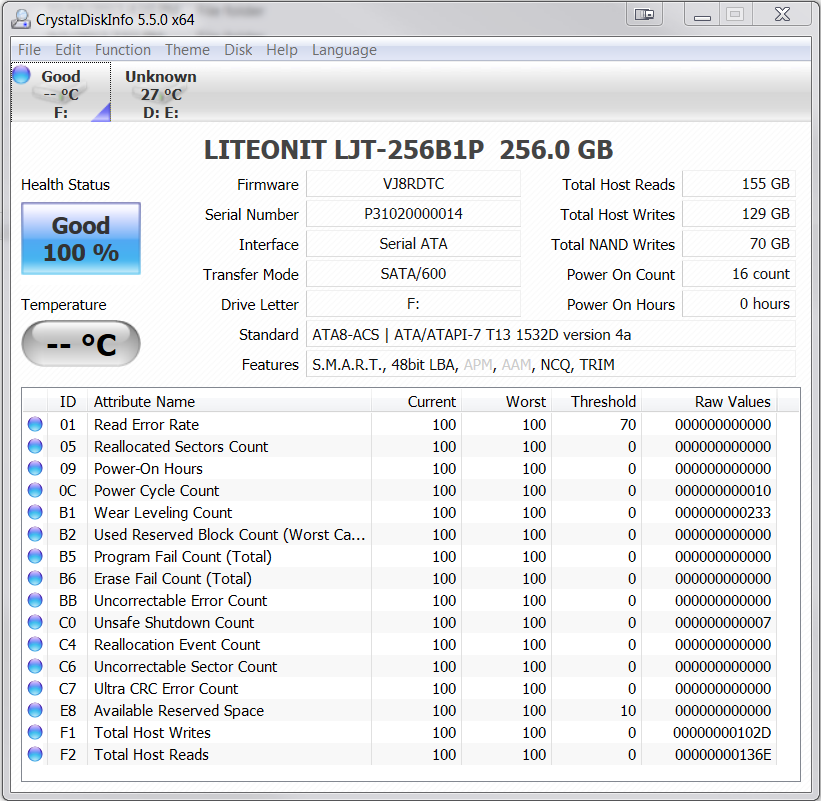Expand the Disk menu

[x=238, y=50]
